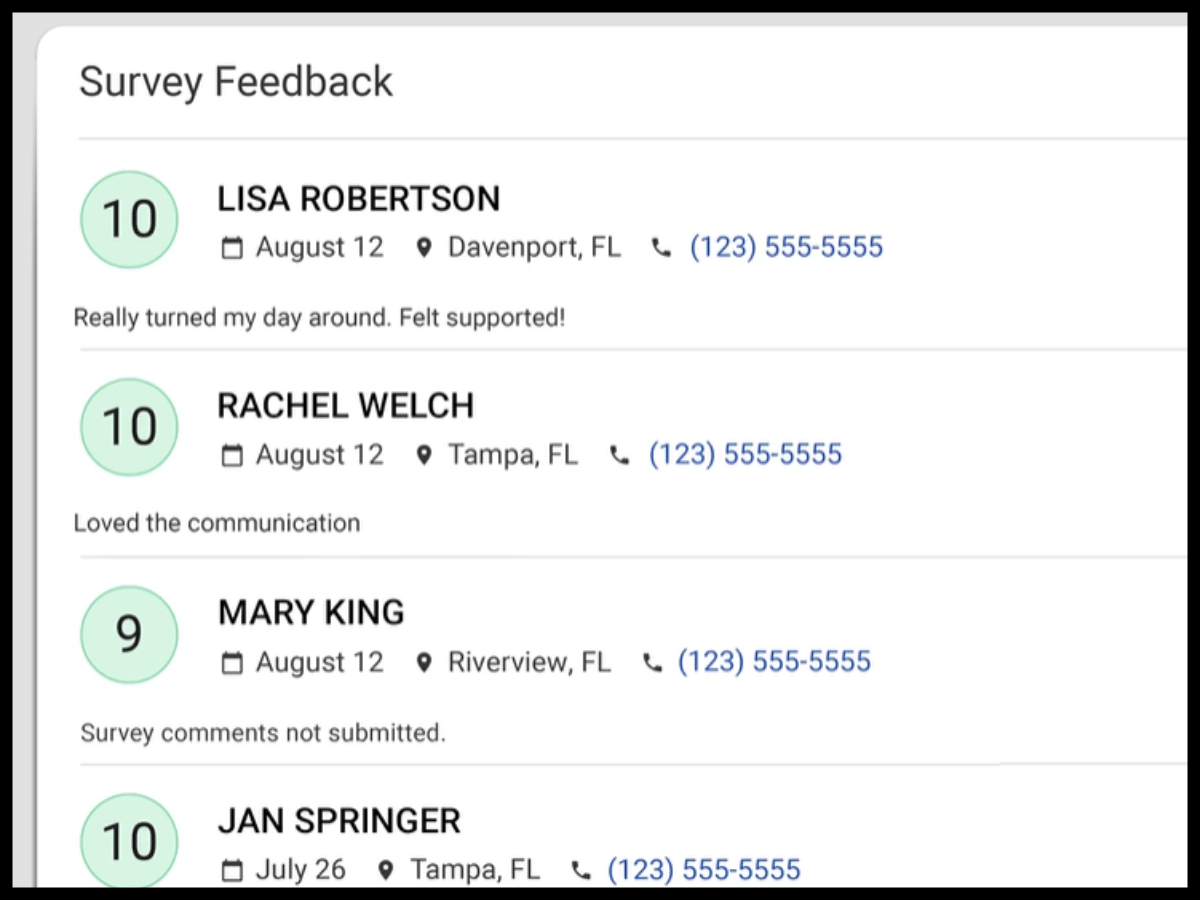Call Lisa Robertson via her phone number link
This screenshot has width=1200, height=900.
point(786,246)
